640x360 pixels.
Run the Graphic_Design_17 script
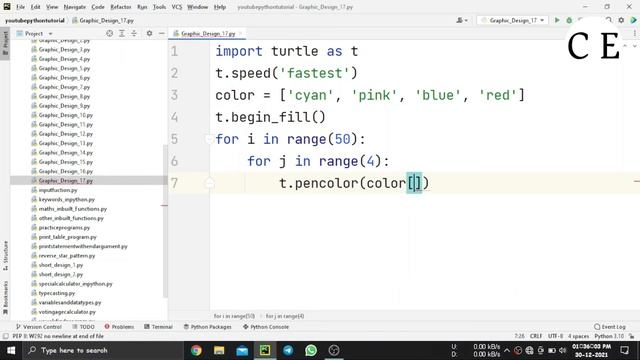(x=557, y=20)
